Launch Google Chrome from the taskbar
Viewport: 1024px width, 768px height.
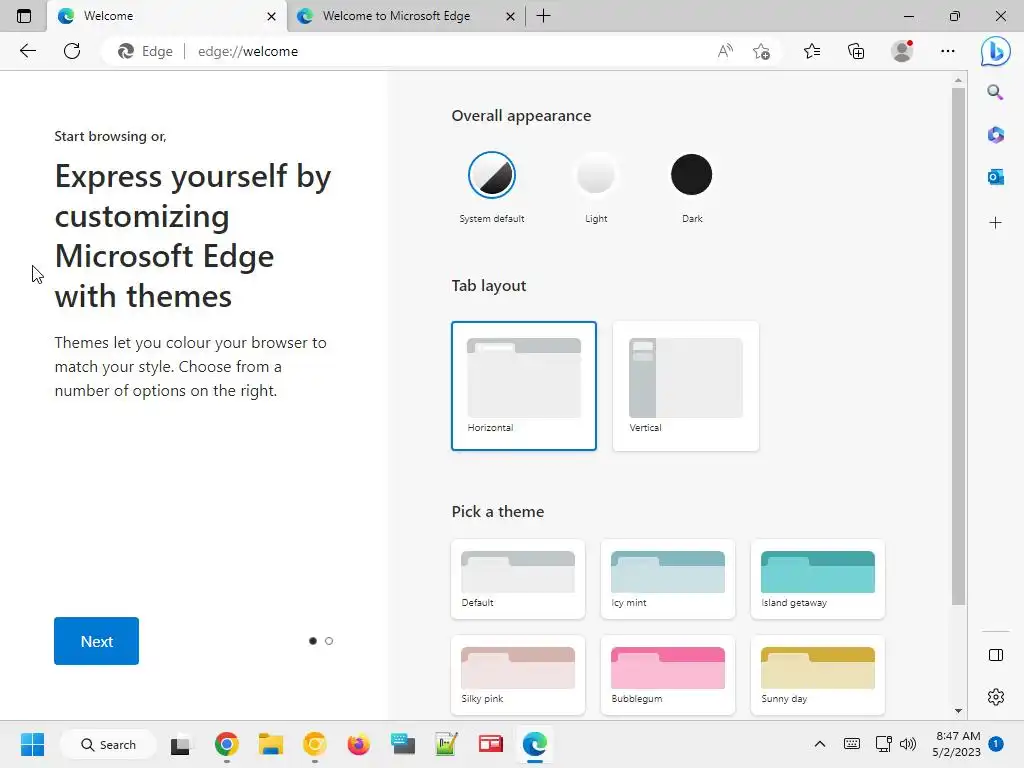pyautogui.click(x=227, y=744)
